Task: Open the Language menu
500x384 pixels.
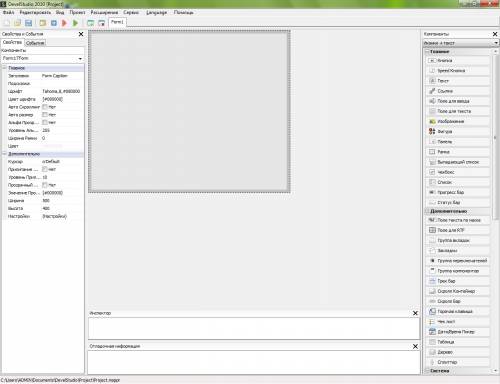Action: (156, 12)
